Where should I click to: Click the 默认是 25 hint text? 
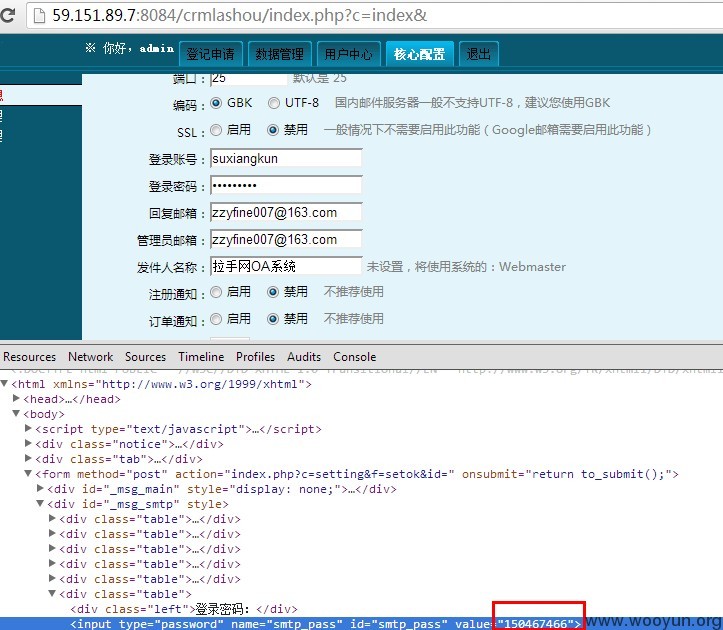[320, 78]
